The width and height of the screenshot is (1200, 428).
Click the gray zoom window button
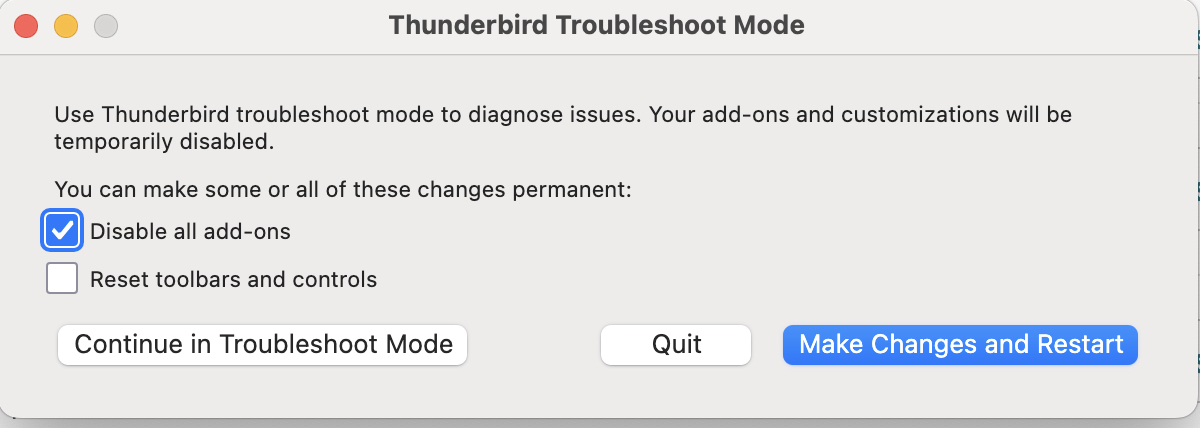click(x=106, y=26)
